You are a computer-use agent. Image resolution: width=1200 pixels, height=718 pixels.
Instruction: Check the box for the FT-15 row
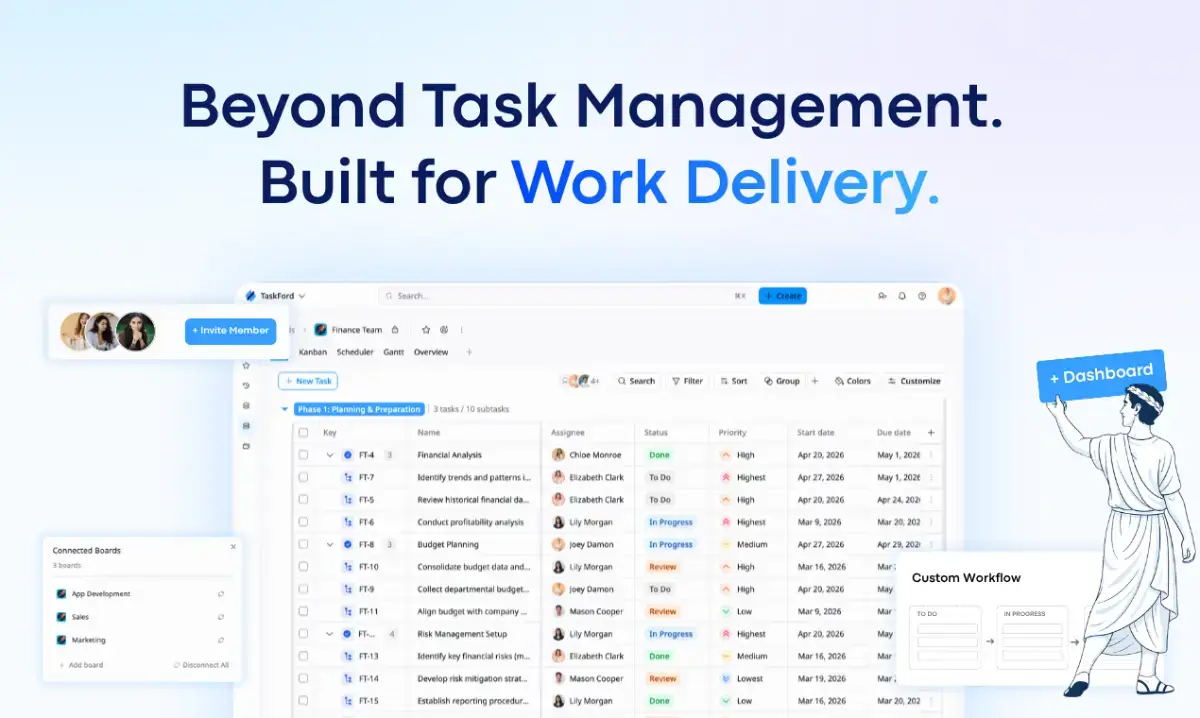[x=303, y=701]
